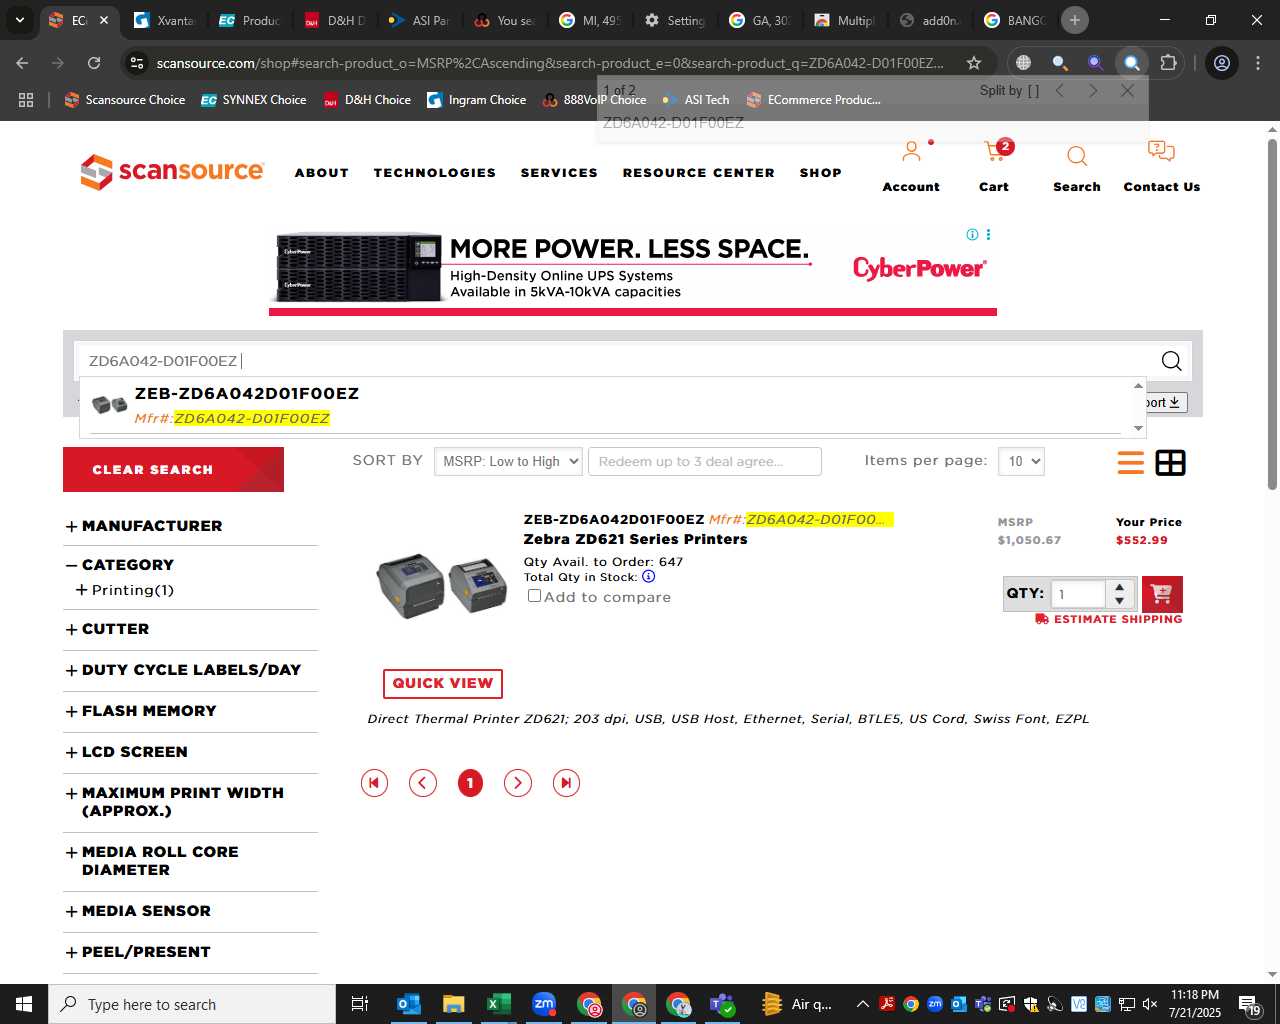Click the CLEAR SEARCH button
The height and width of the screenshot is (1024, 1280).
click(x=173, y=469)
